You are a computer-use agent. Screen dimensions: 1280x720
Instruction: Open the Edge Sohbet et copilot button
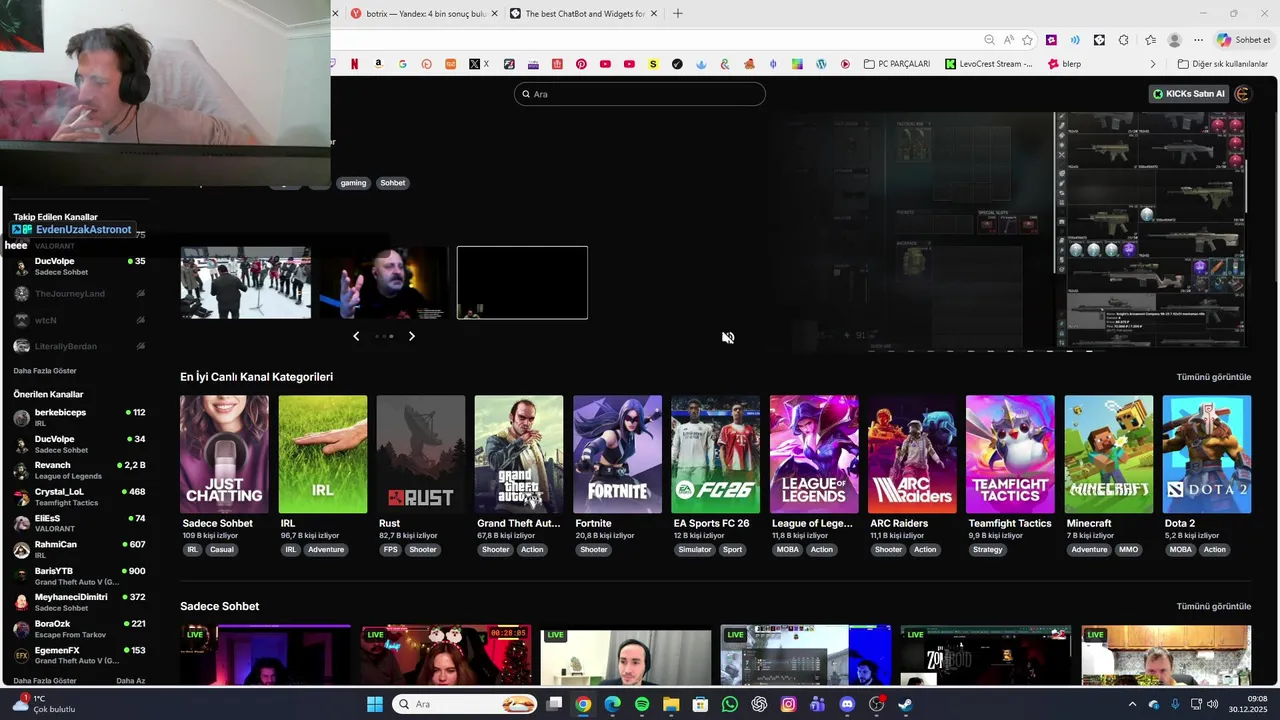click(x=1244, y=40)
